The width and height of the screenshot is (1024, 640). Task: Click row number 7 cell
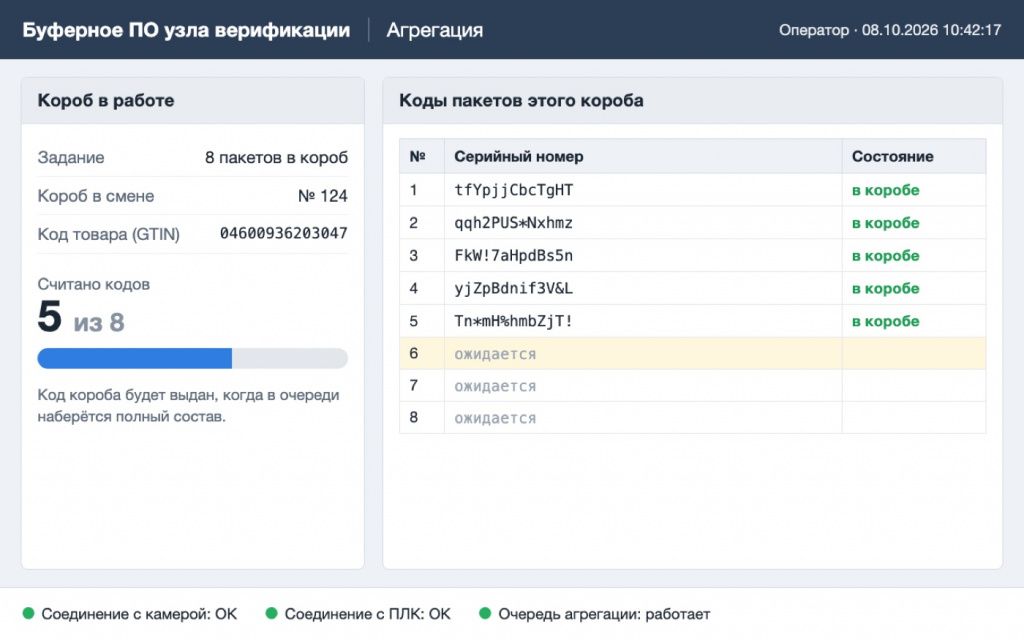point(422,385)
